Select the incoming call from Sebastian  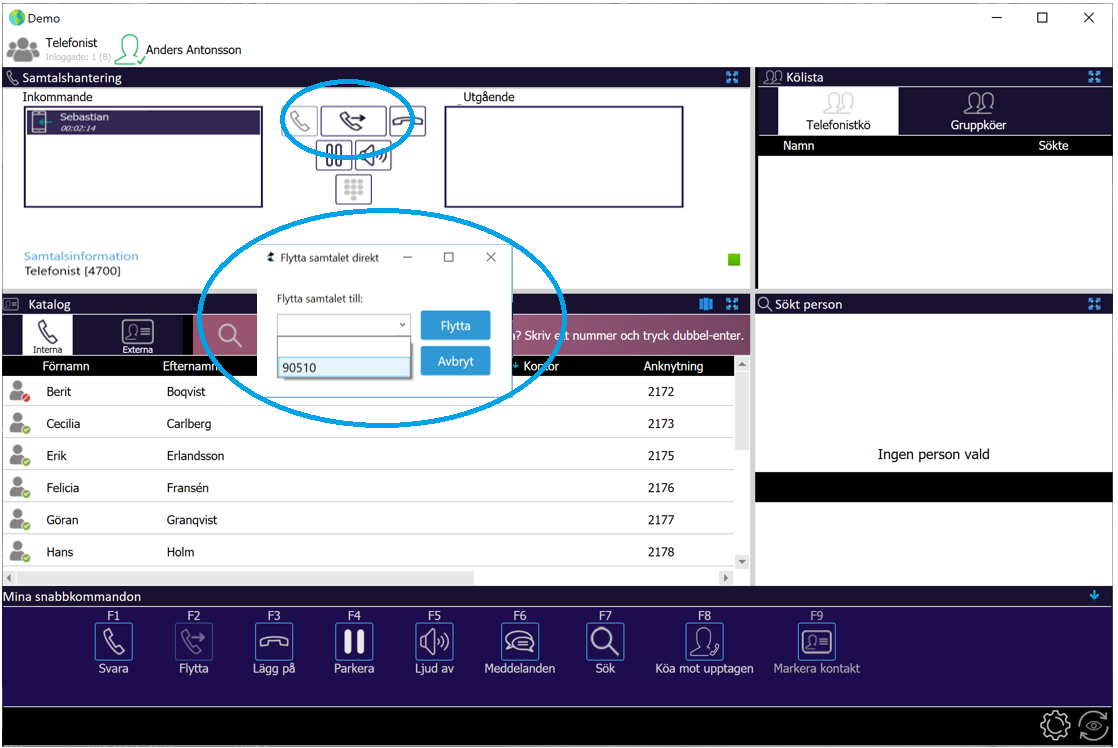[x=143, y=122]
